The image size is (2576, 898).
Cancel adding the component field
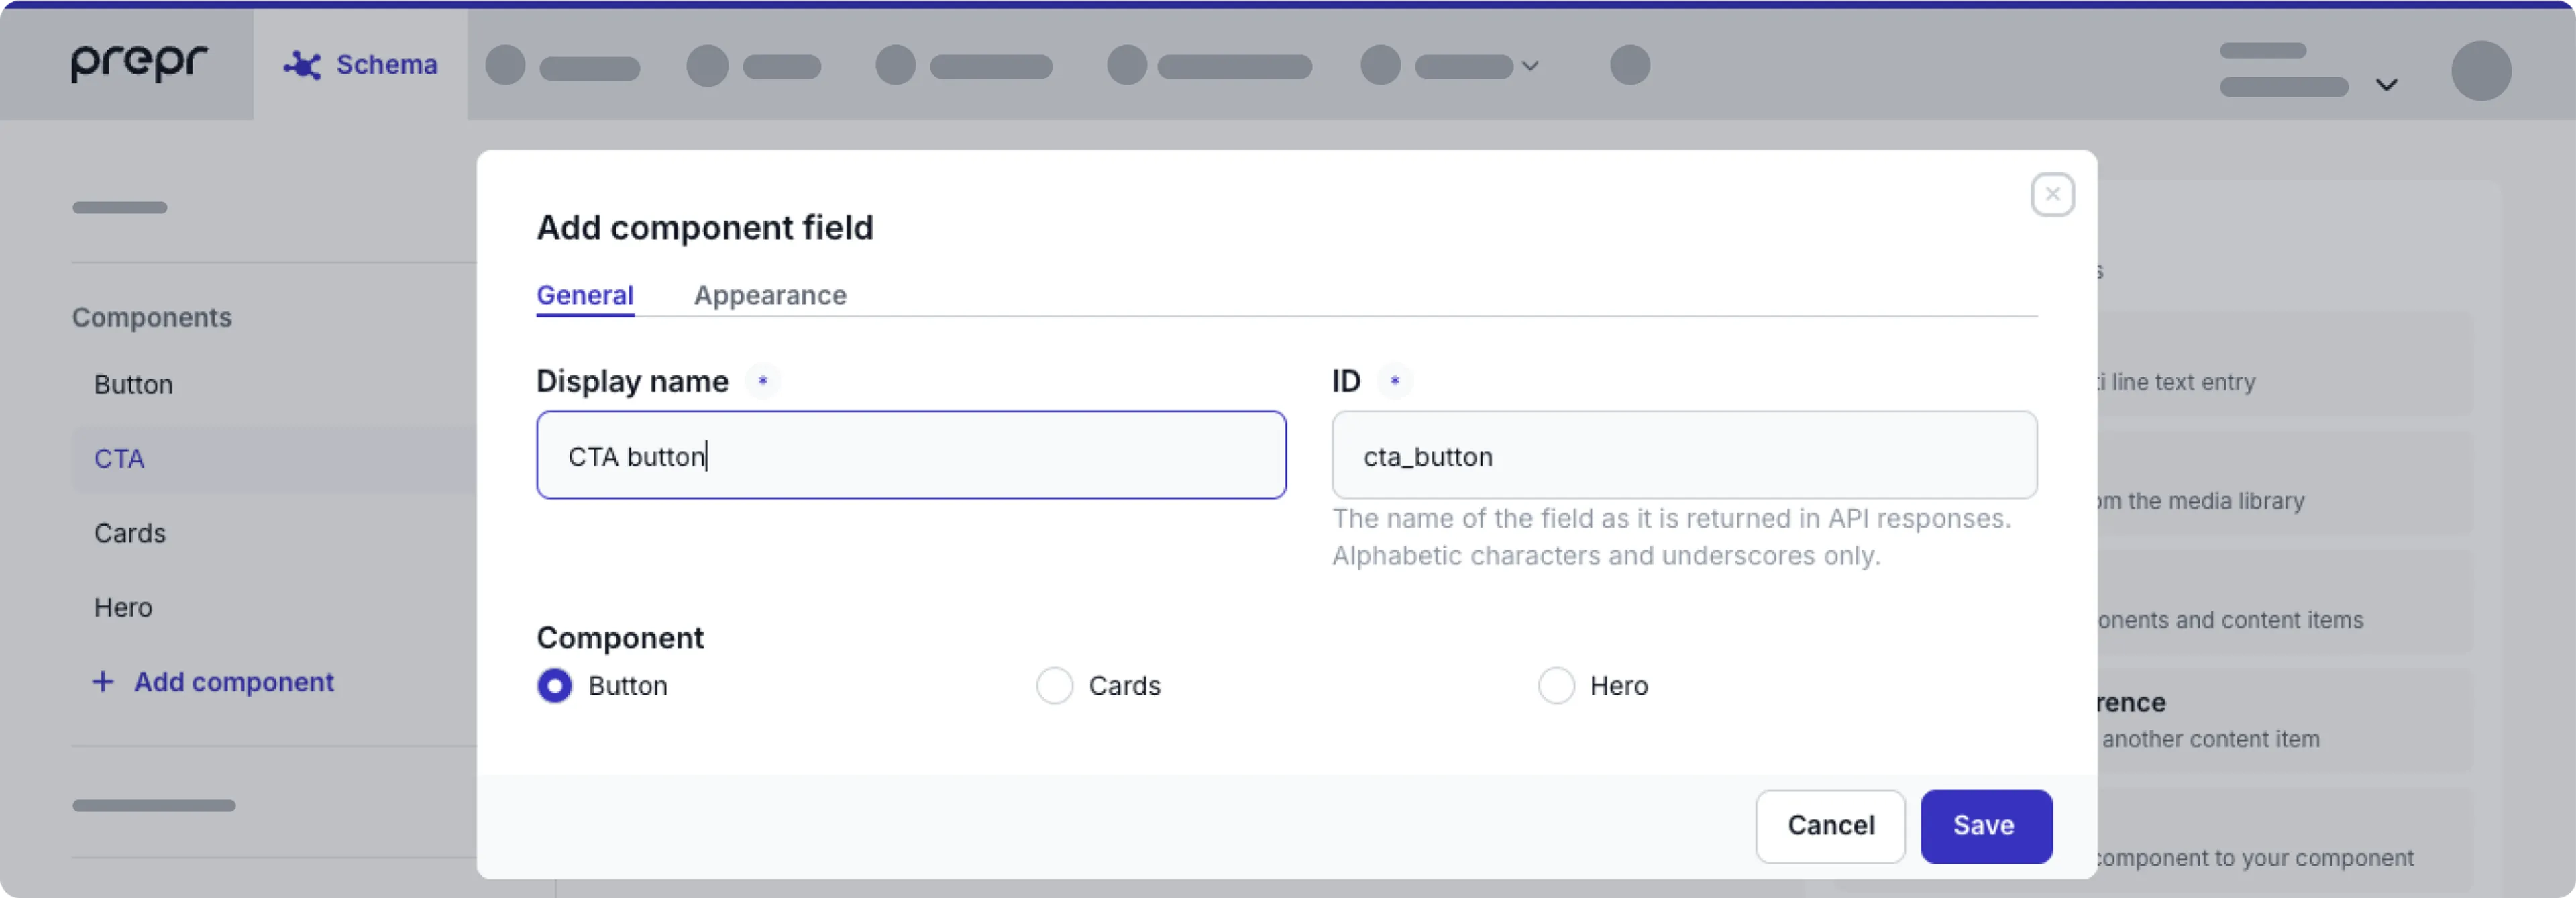point(1830,826)
